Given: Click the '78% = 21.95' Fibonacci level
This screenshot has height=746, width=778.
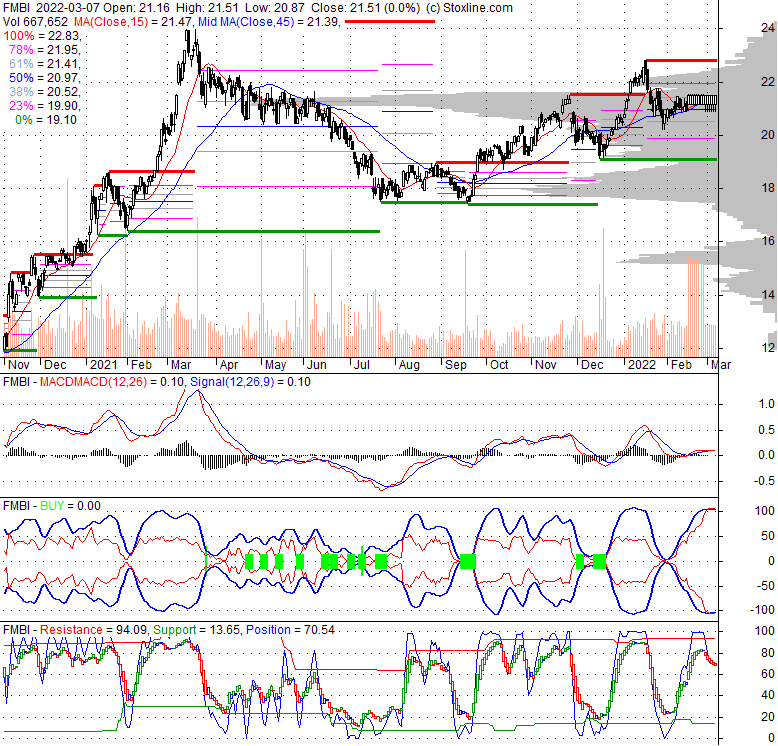Looking at the screenshot, I should point(45,50).
